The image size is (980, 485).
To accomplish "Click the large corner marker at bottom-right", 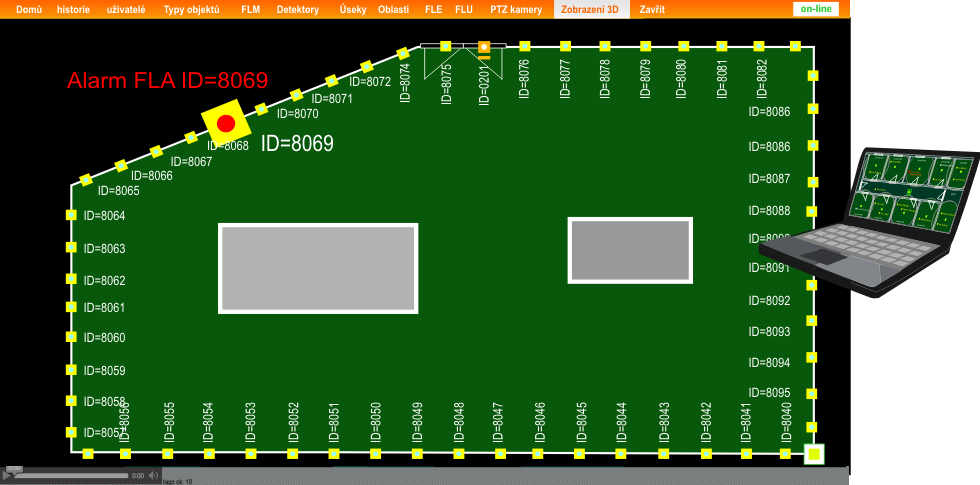I will (x=814, y=454).
